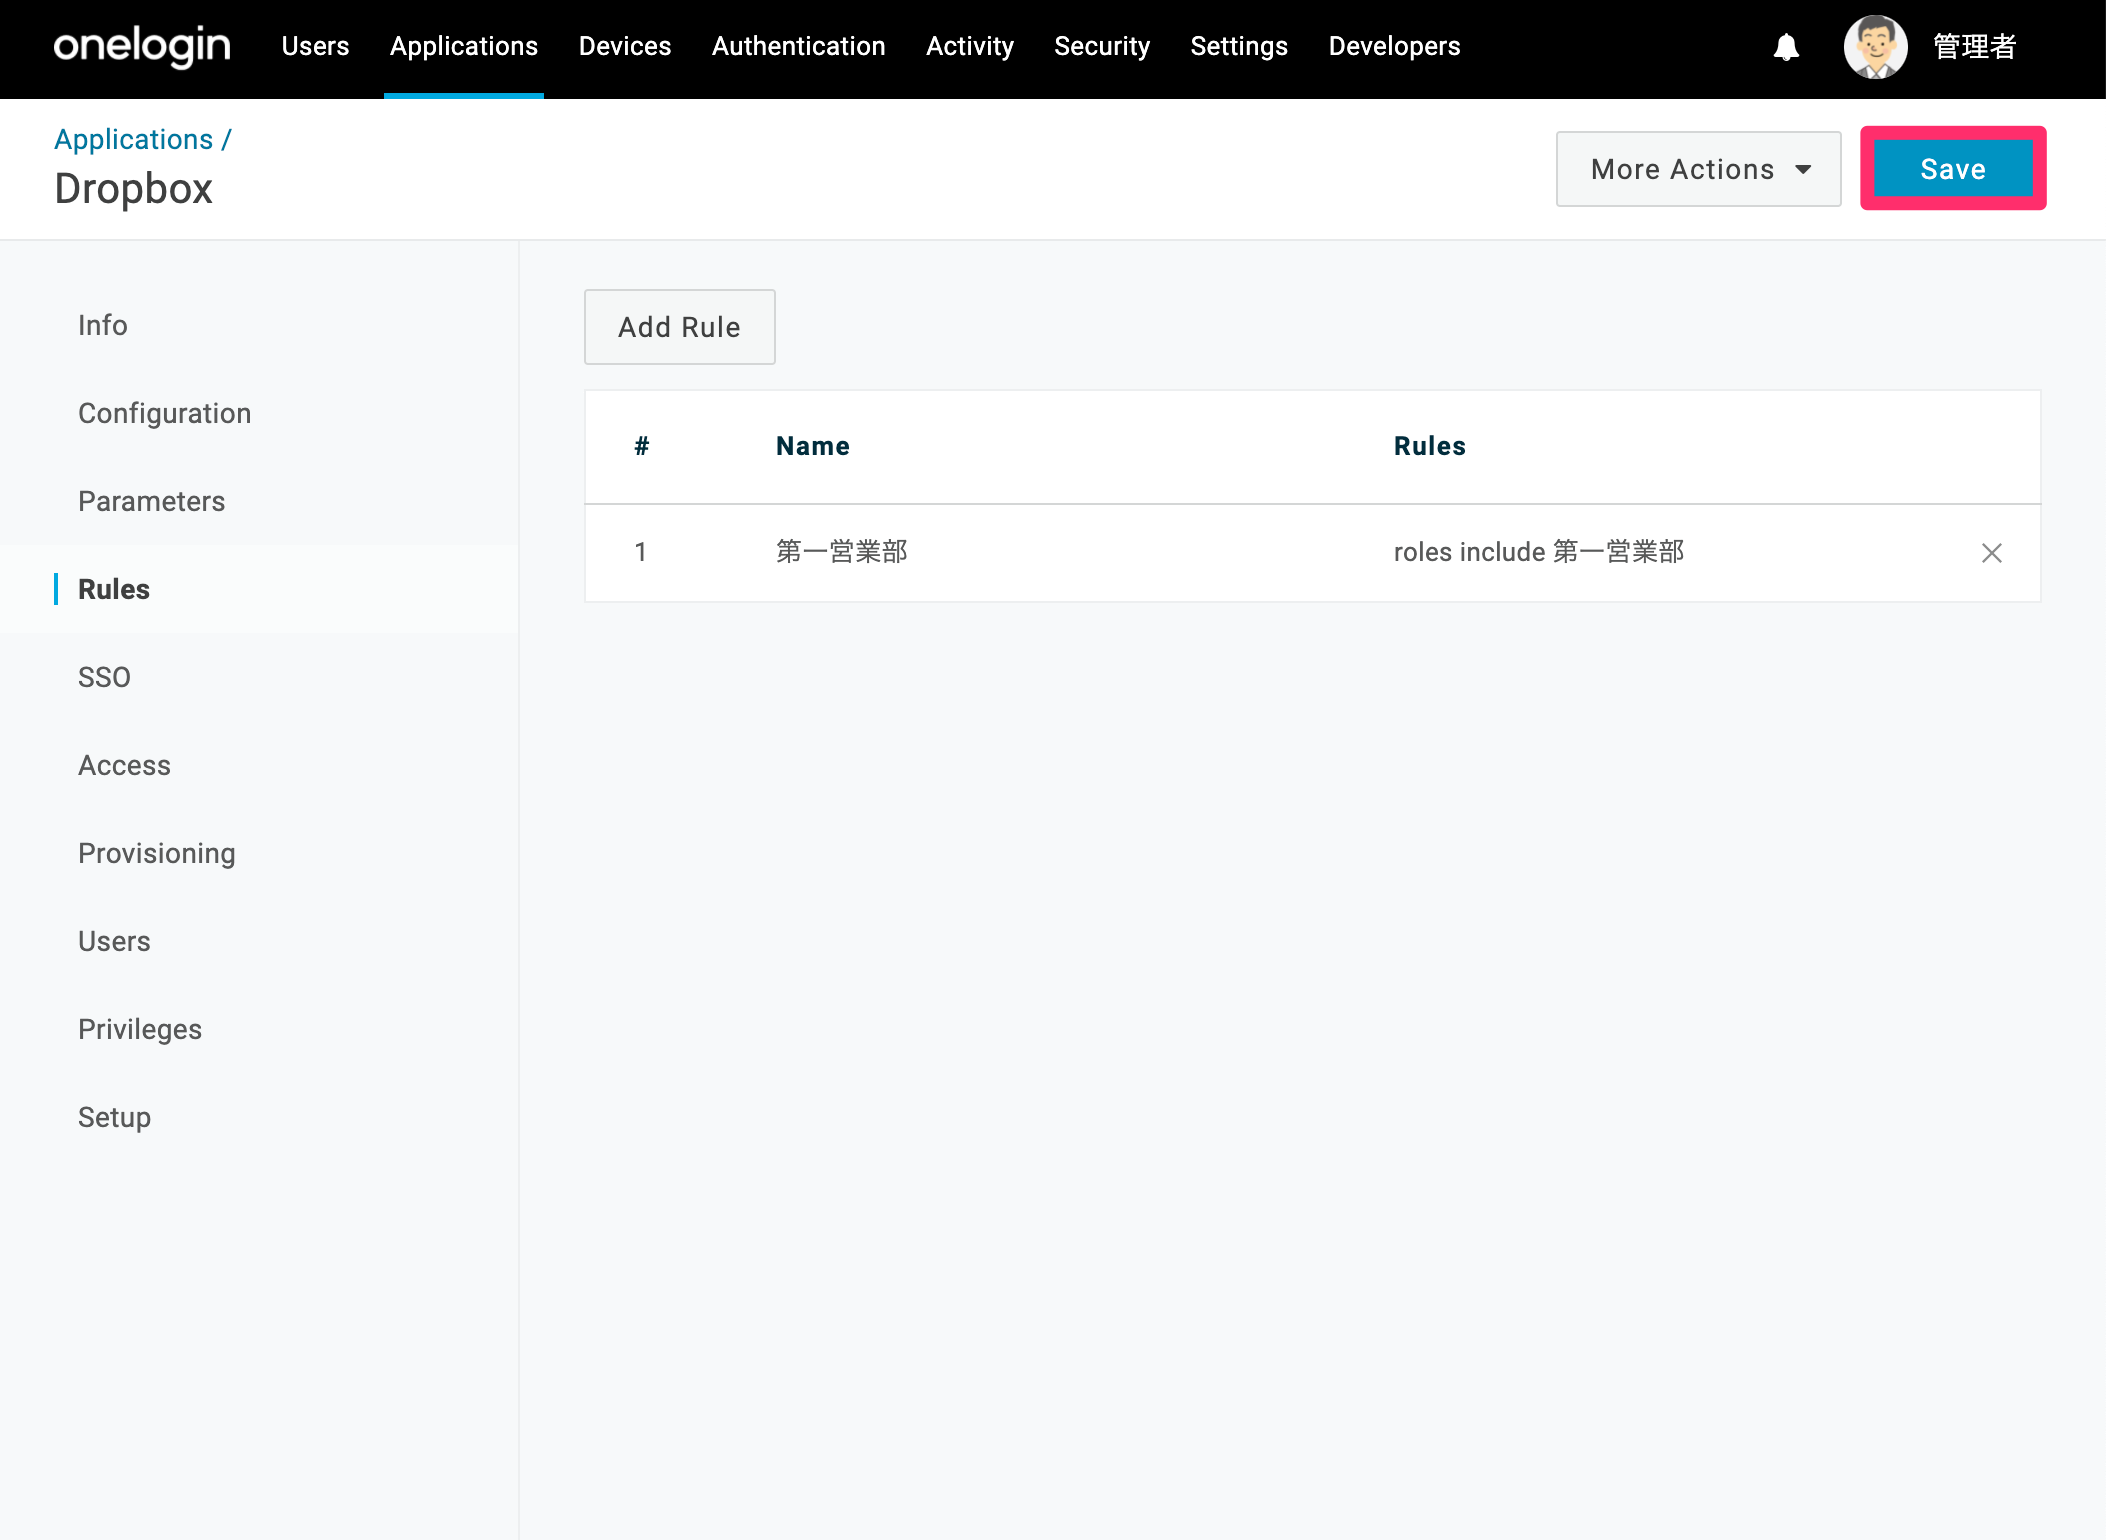Switch to the Privileges tab
Screen dimensions: 2106x1540
[x=140, y=1029]
